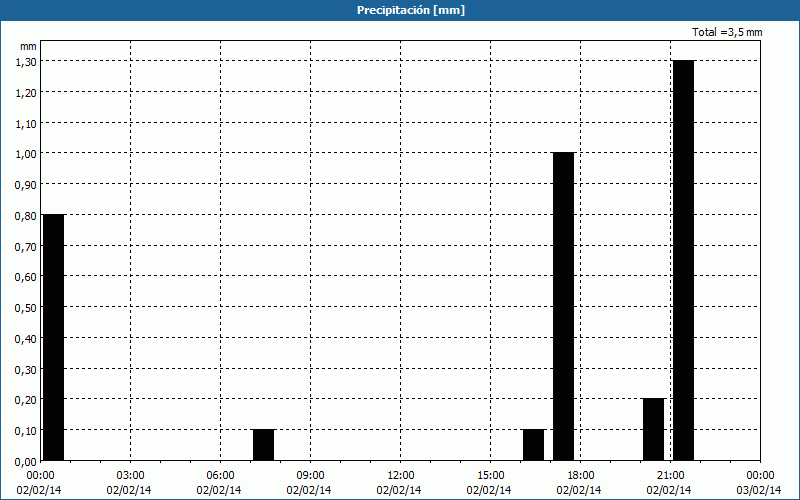Select the "0,30" y-axis value
The image size is (800, 500).
(26, 369)
